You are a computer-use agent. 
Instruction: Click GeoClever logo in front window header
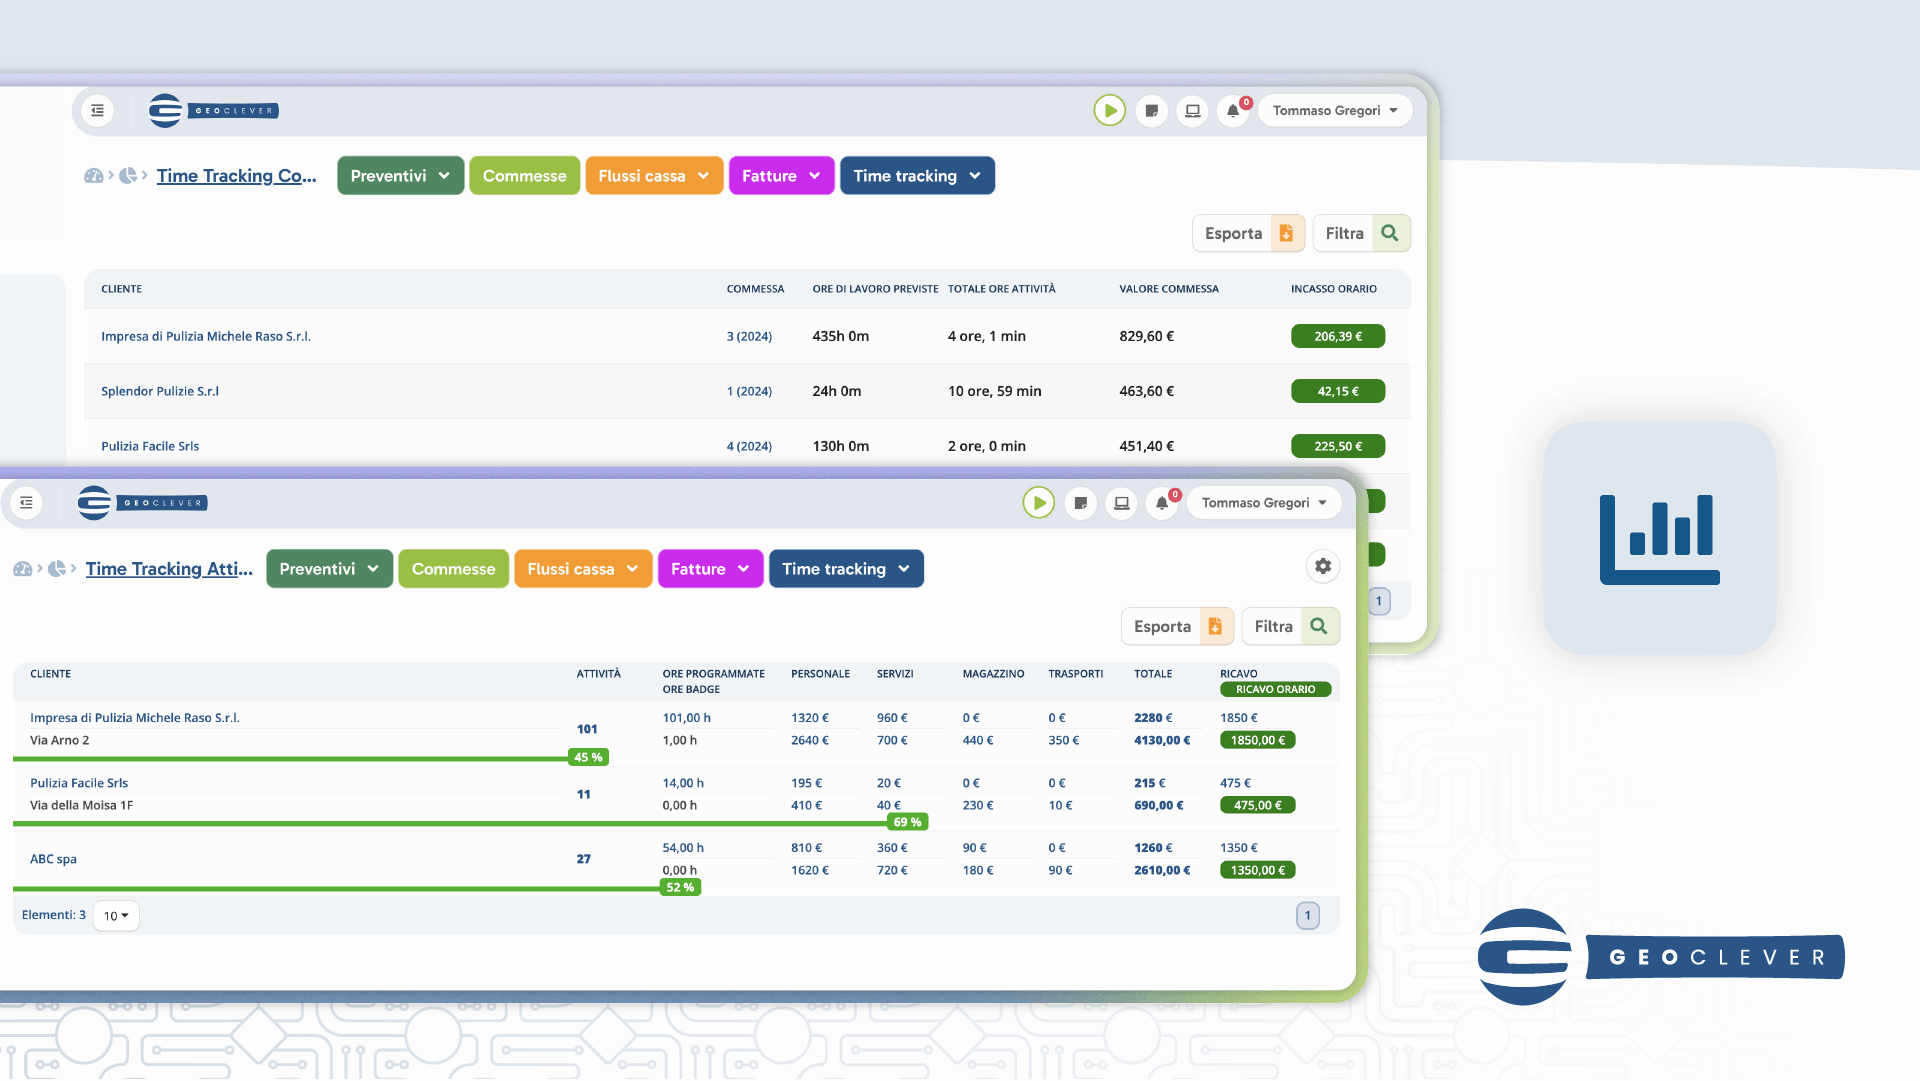coord(142,503)
